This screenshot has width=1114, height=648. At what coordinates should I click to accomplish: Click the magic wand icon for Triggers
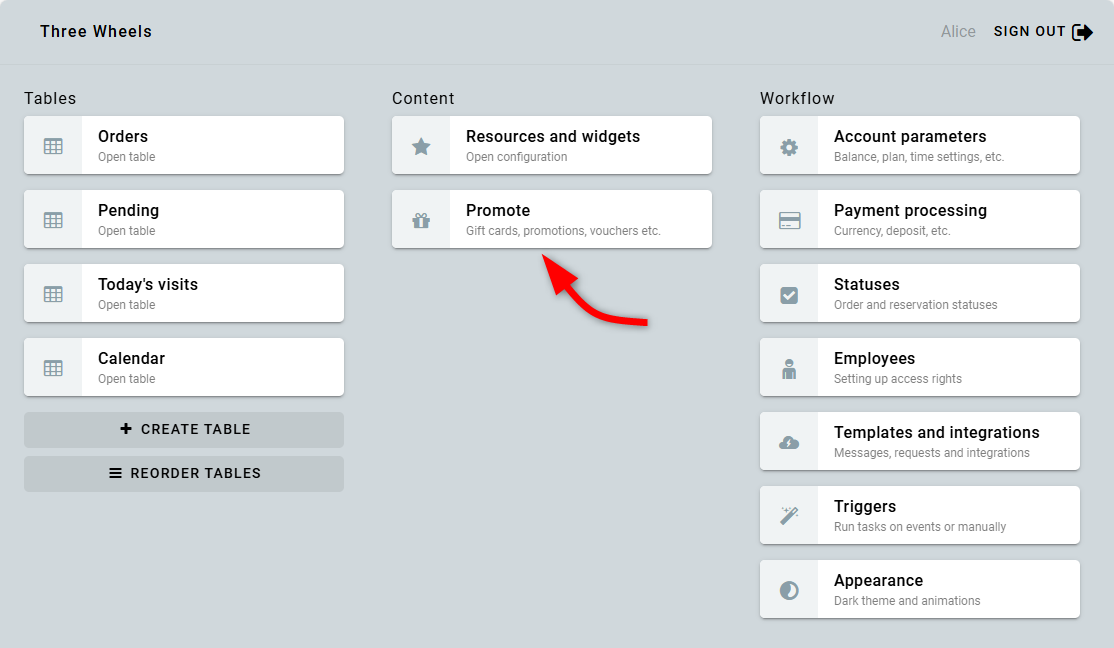(789, 516)
